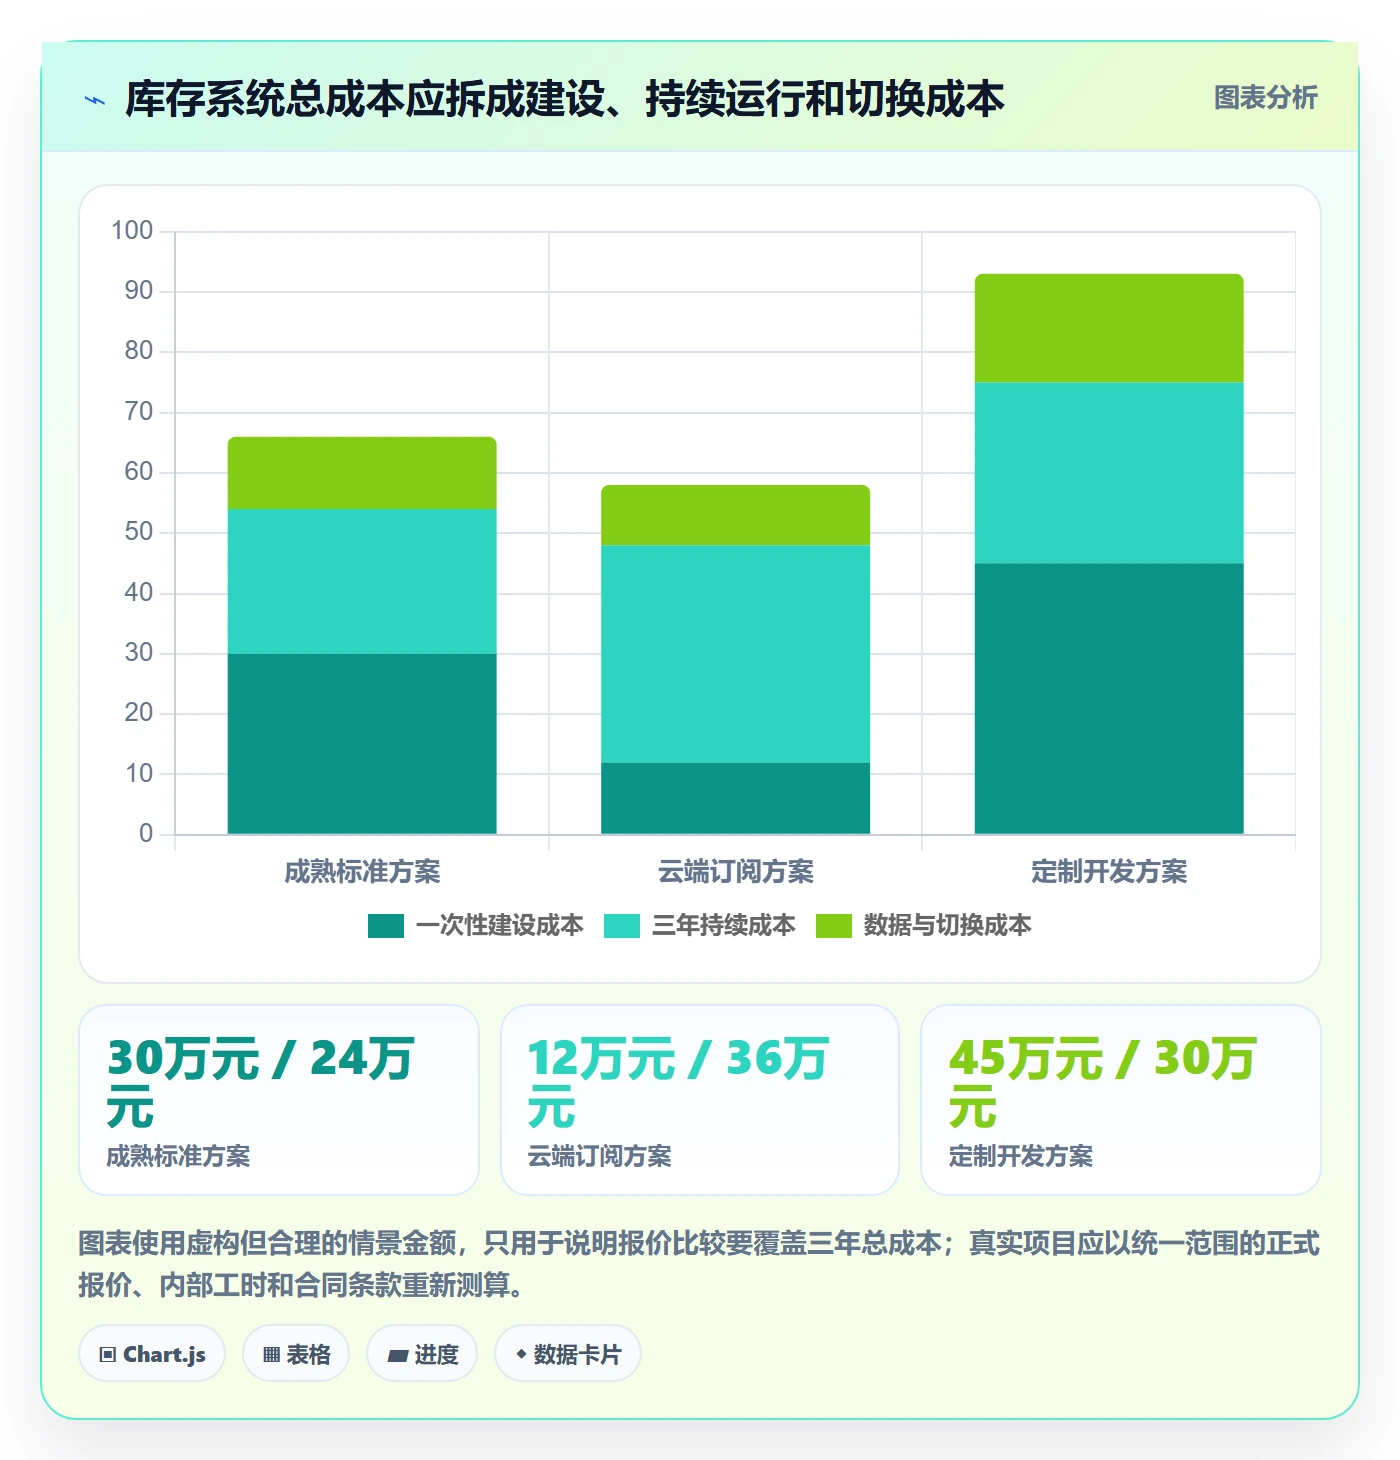Click the footnote paragraph starting 图表使用虚构
The width and height of the screenshot is (1400, 1460).
pyautogui.click(x=699, y=1264)
